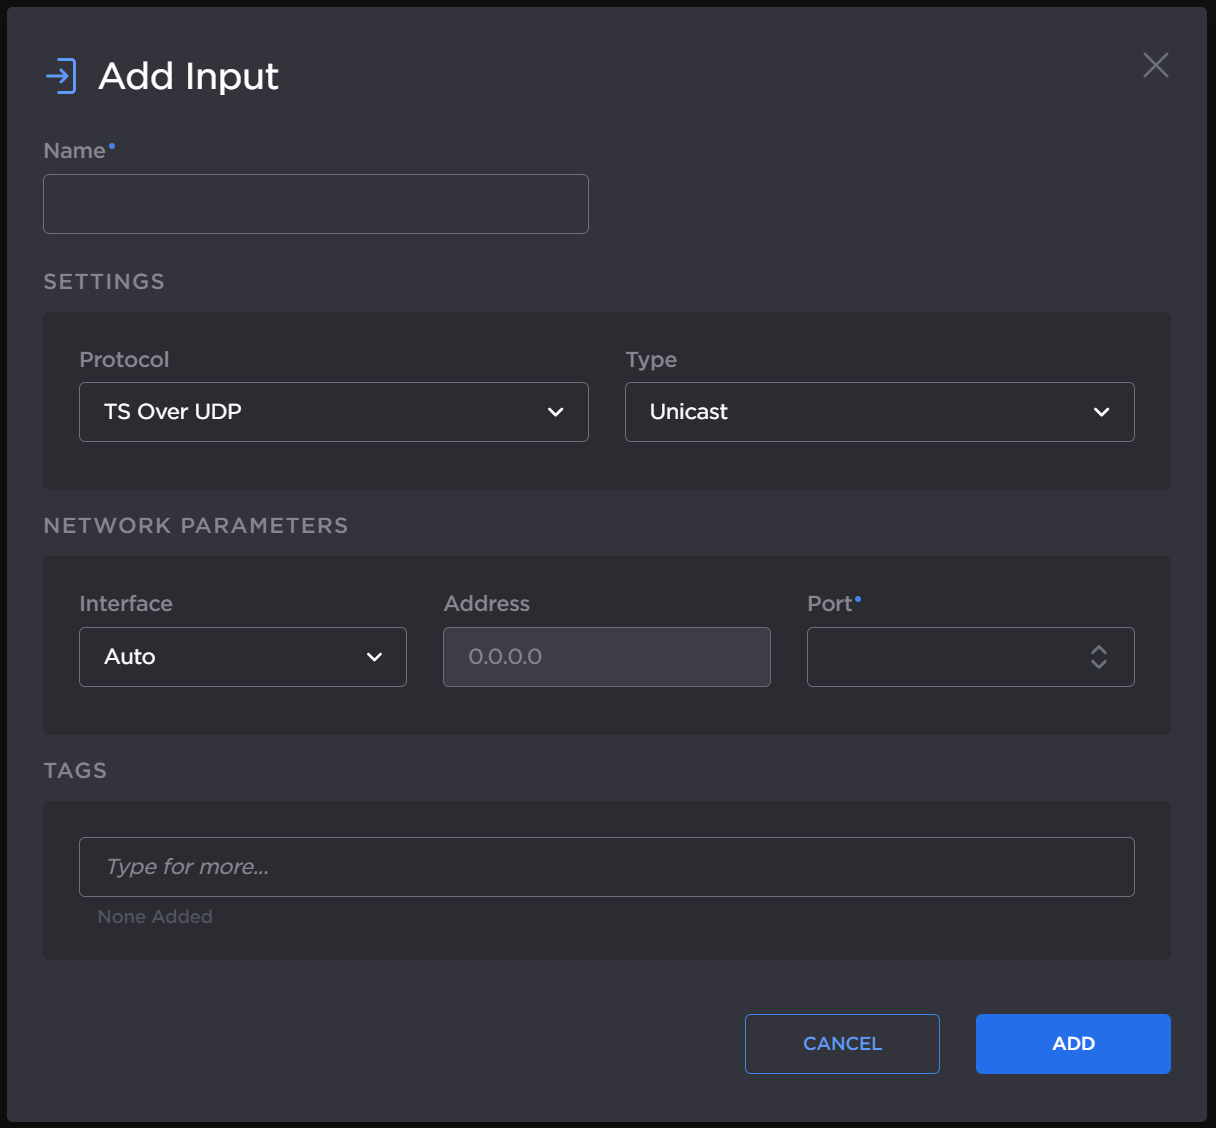The image size is (1216, 1128).
Task: Click the Add Input door icon
Action: [61, 75]
